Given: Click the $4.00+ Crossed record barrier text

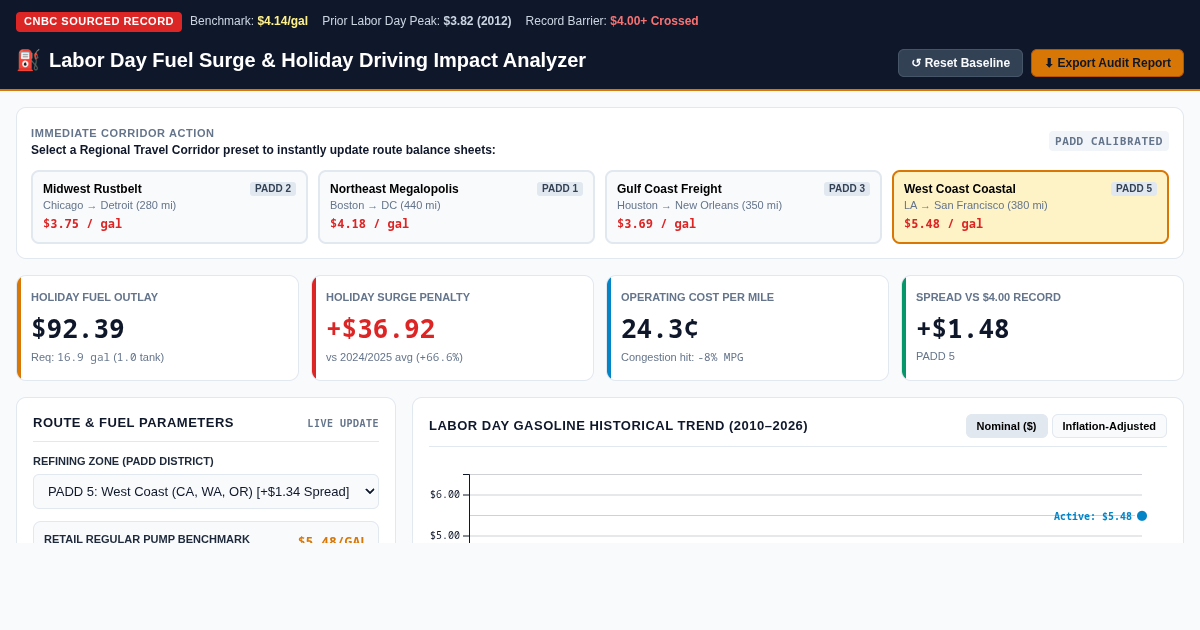Looking at the screenshot, I should 654,21.
